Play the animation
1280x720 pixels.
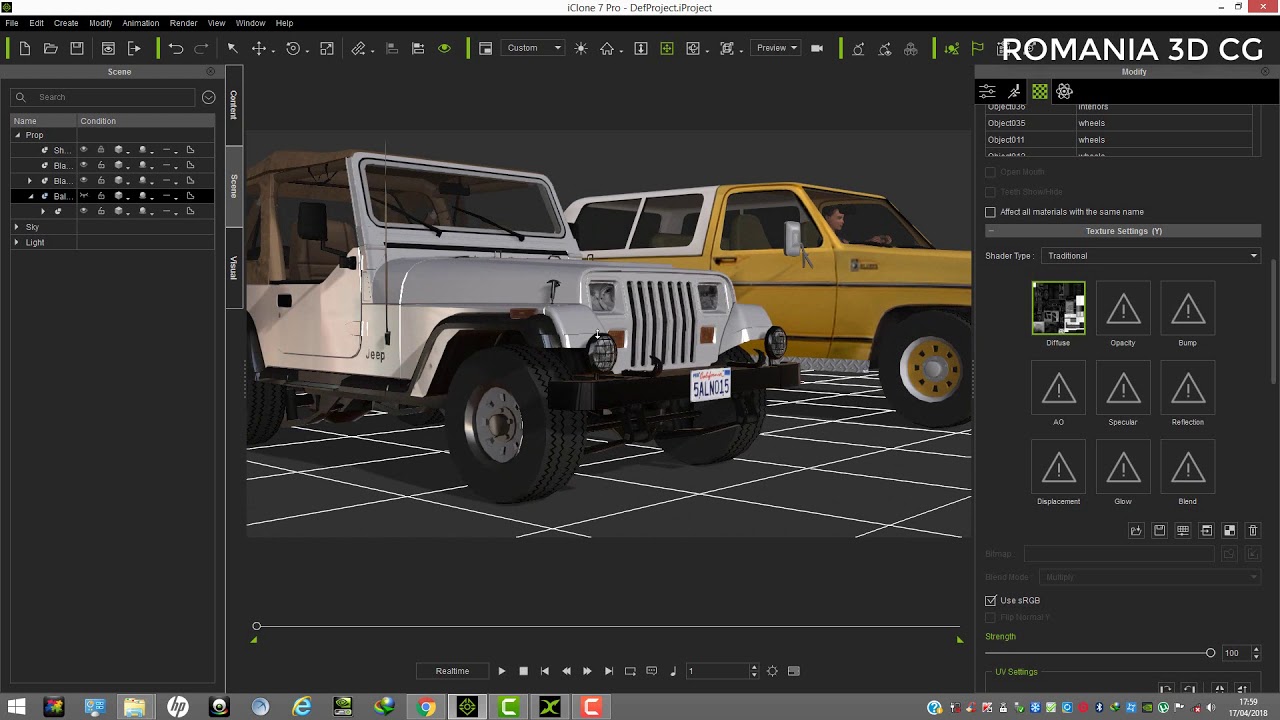(x=502, y=671)
